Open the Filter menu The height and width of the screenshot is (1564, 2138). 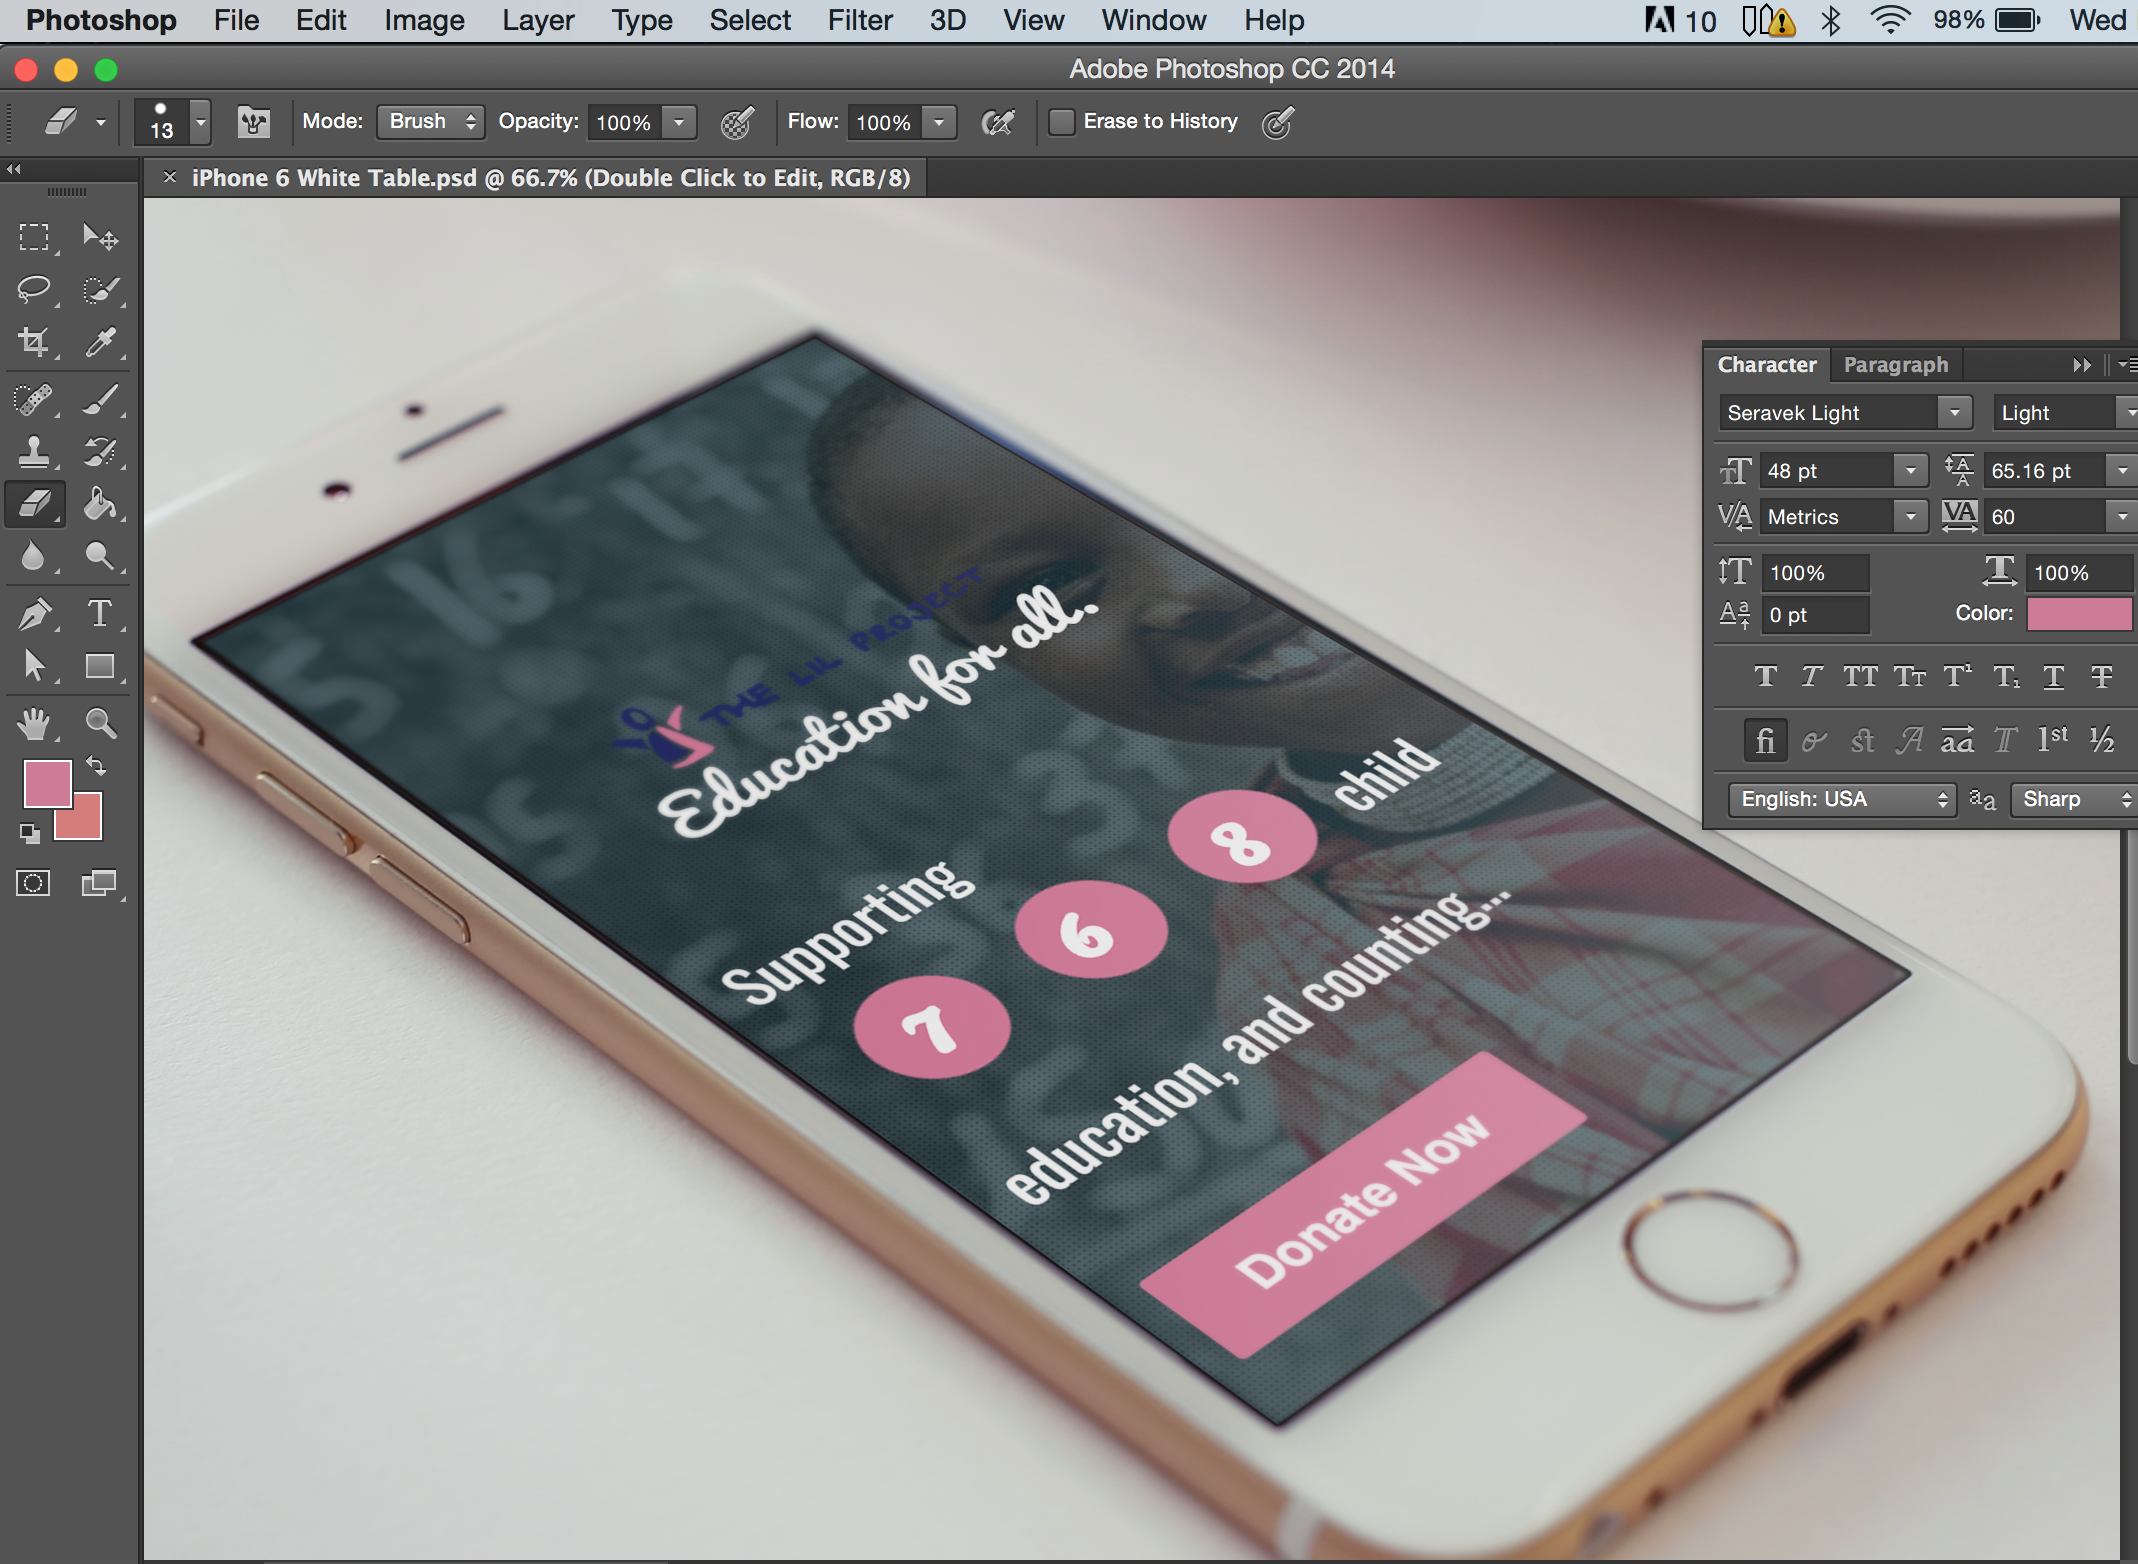pyautogui.click(x=860, y=20)
